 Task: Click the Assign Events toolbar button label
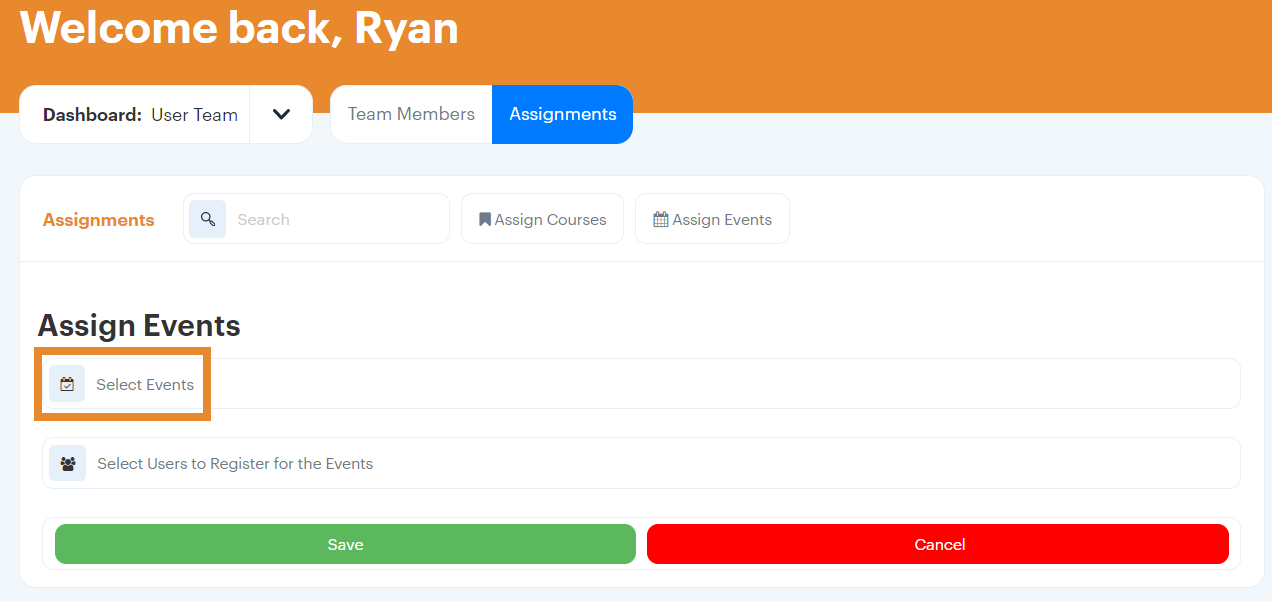point(721,220)
